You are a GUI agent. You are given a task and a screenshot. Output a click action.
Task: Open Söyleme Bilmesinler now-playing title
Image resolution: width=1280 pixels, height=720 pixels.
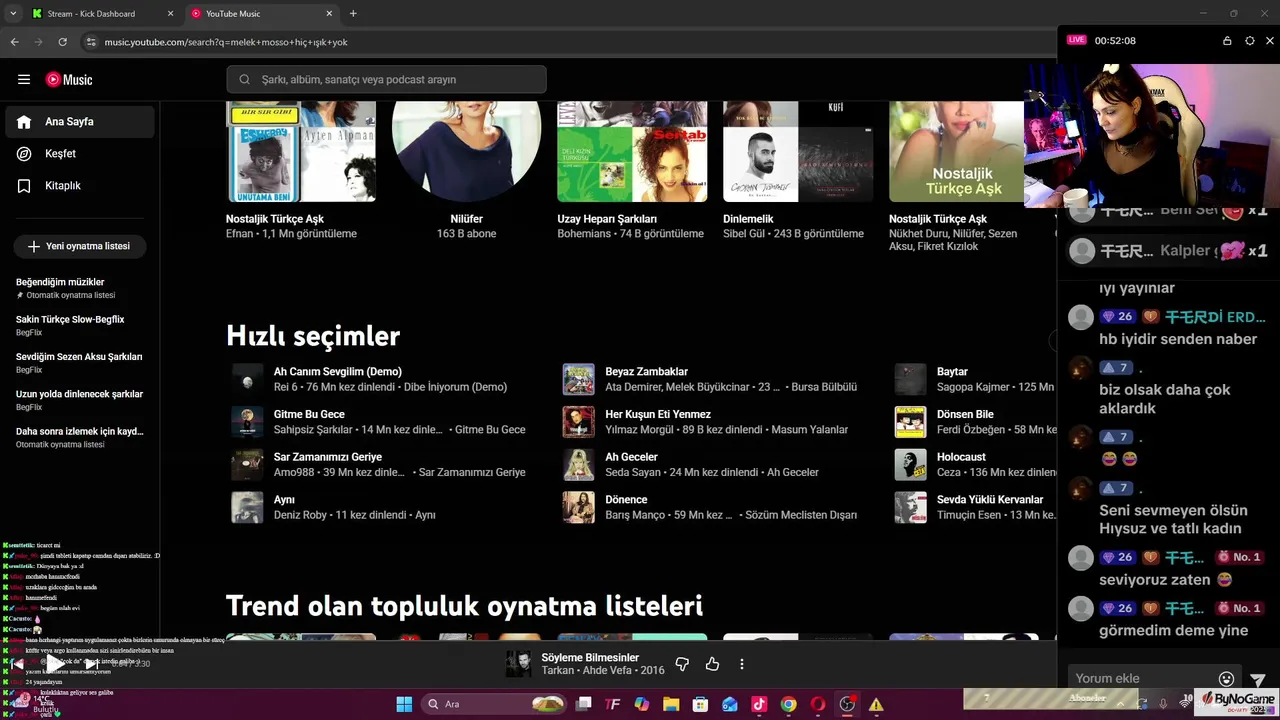coord(590,658)
